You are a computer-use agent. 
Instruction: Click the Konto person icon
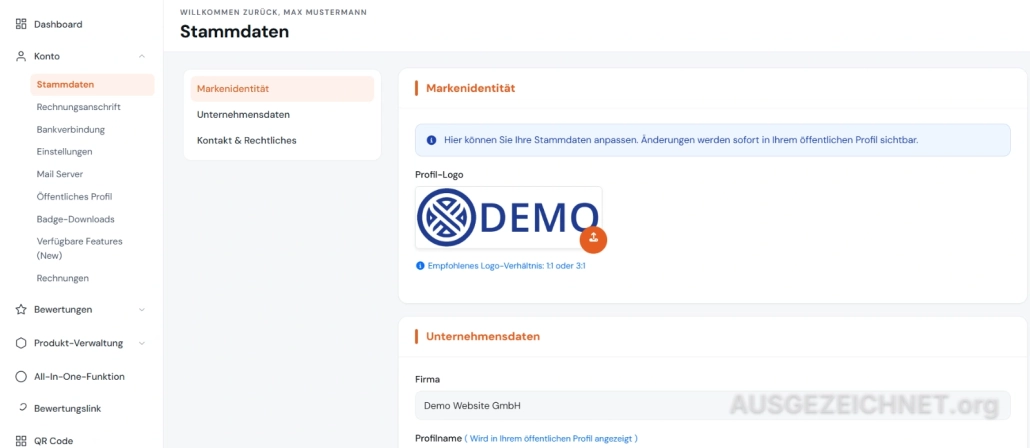21,56
